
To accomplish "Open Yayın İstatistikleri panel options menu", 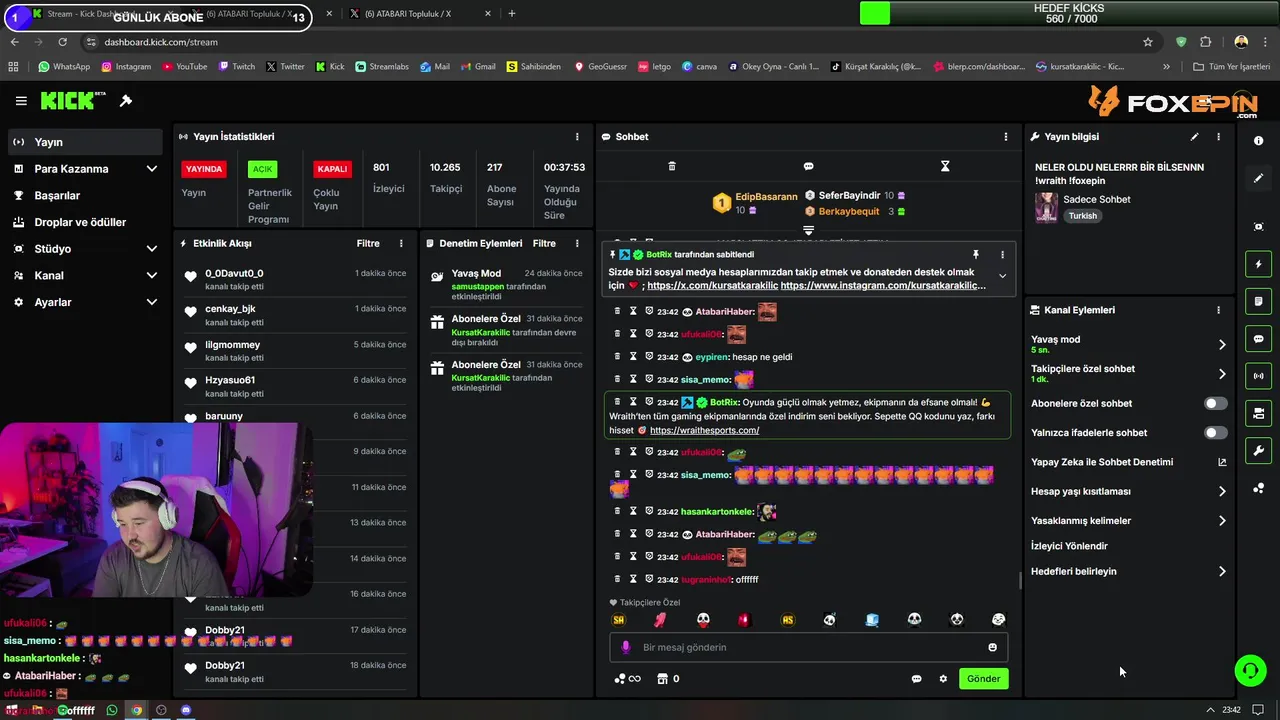I will tap(577, 136).
